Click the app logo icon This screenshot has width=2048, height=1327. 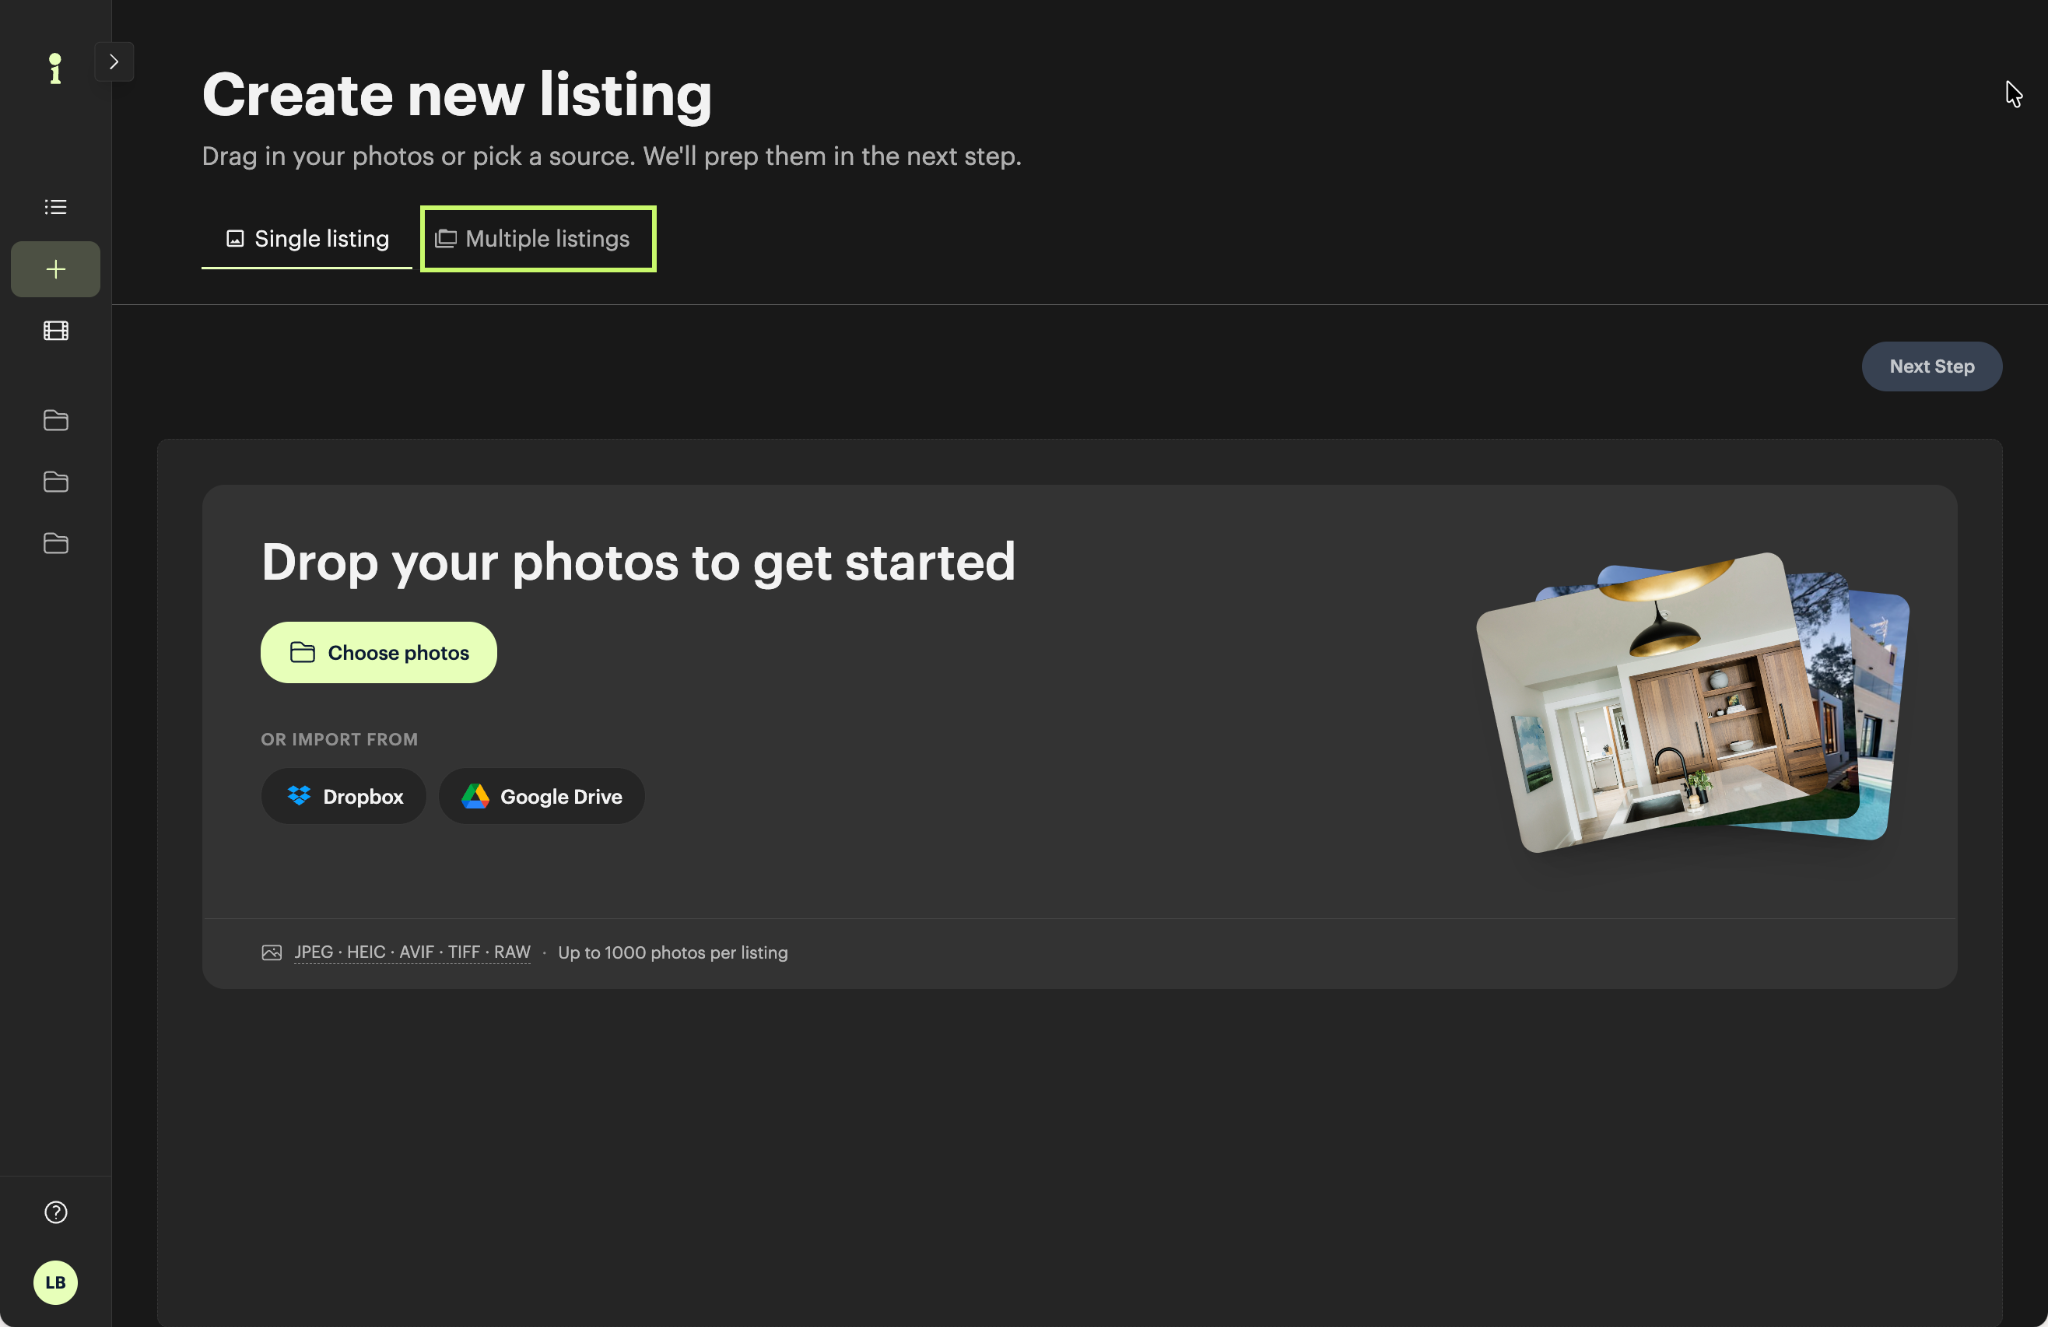[x=55, y=68]
